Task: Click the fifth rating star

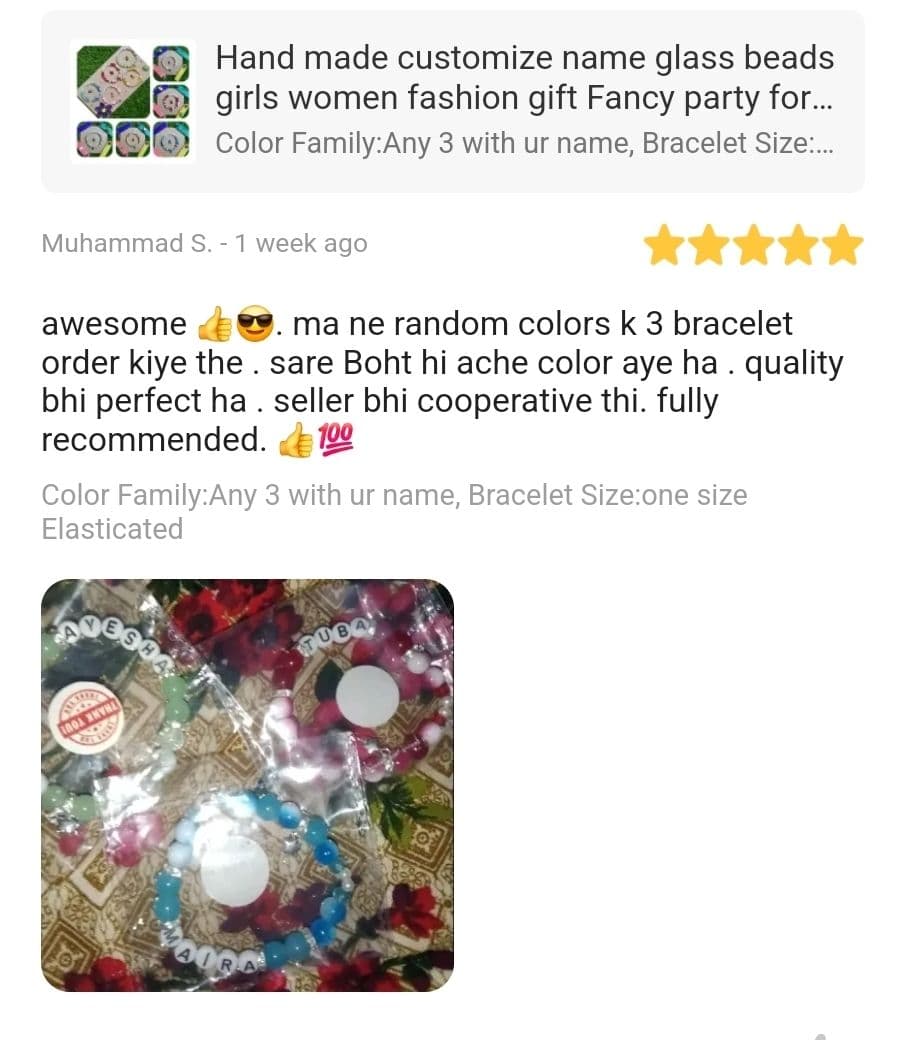Action: point(843,245)
